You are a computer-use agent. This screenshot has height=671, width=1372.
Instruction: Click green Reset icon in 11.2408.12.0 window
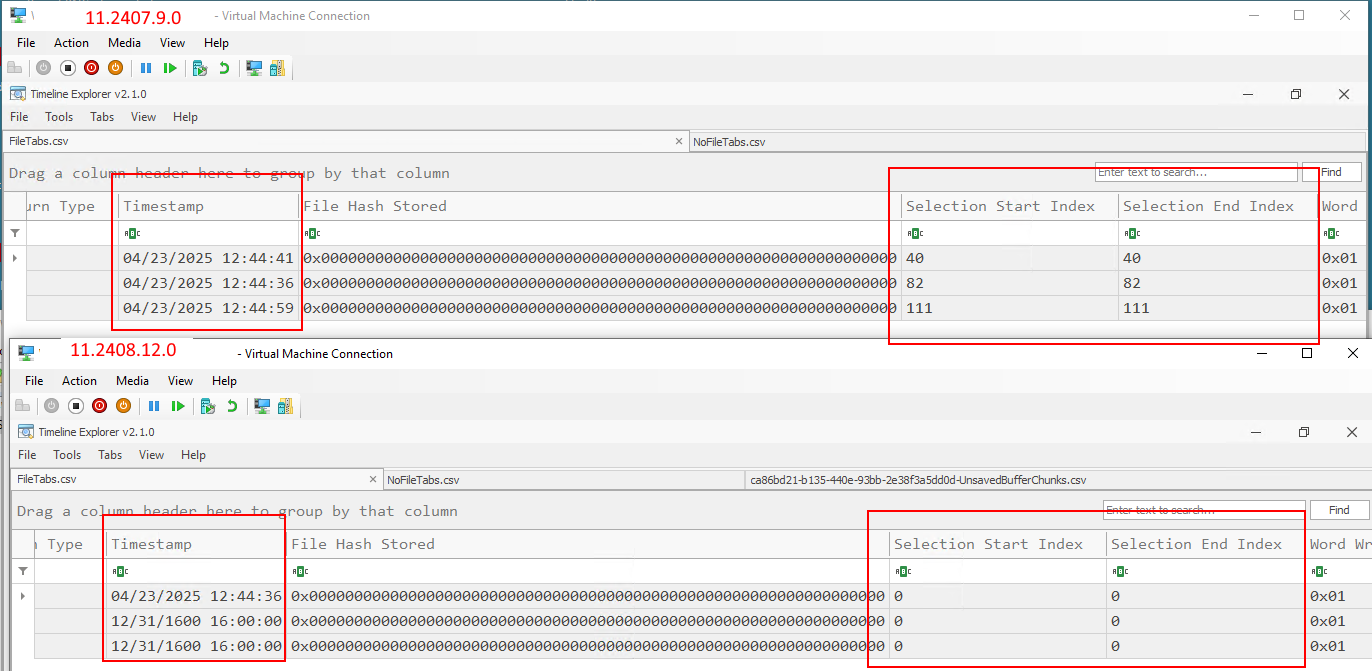[x=178, y=406]
